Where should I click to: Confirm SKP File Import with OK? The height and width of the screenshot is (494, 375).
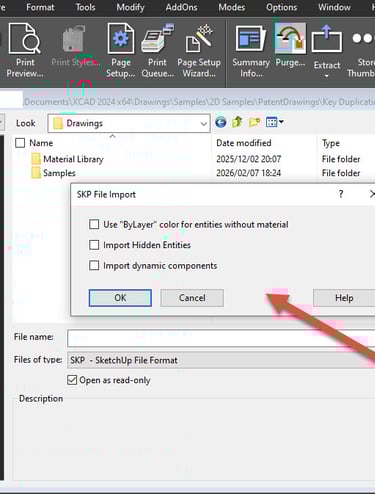pyautogui.click(x=120, y=298)
